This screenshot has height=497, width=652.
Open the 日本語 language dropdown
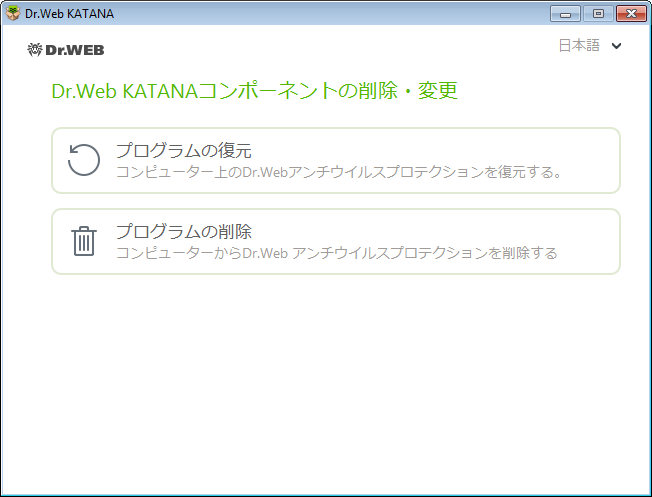click(590, 45)
